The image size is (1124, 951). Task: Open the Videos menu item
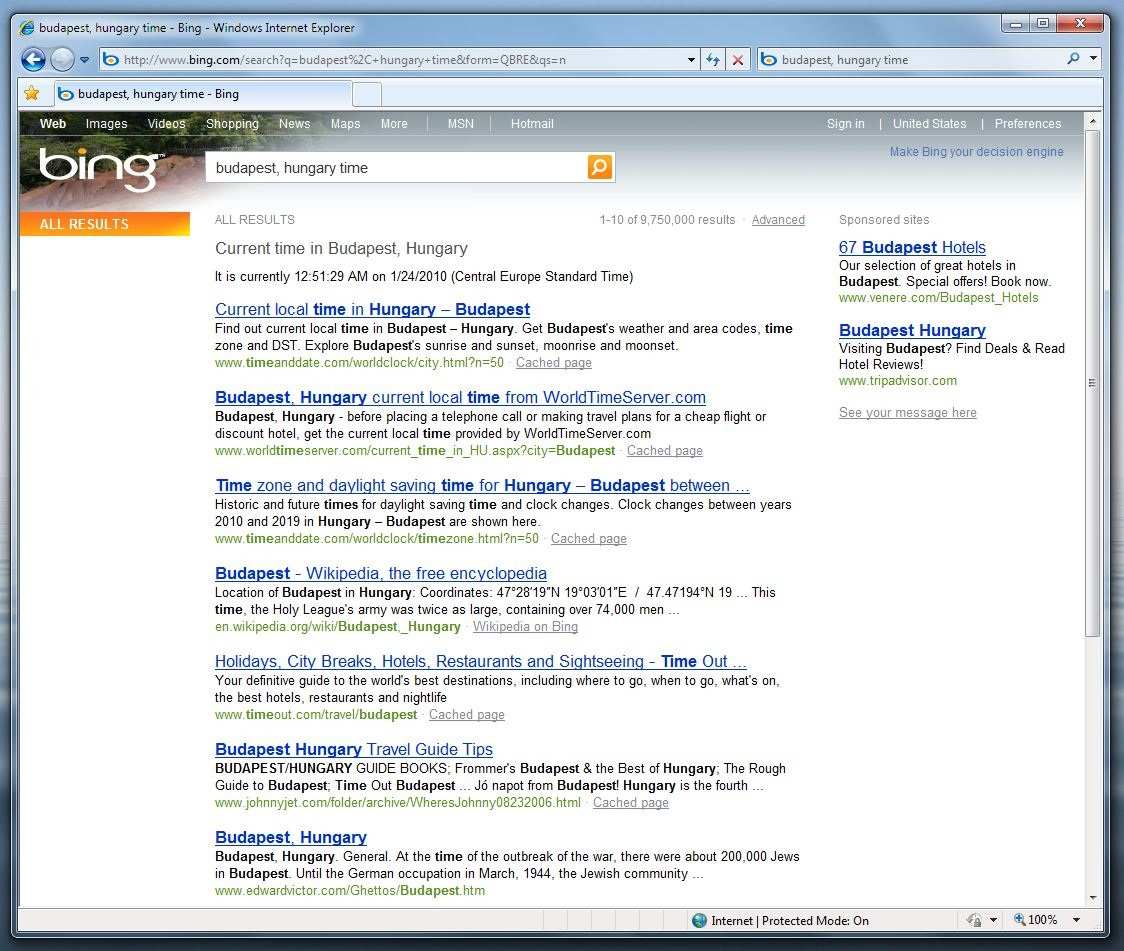click(166, 123)
